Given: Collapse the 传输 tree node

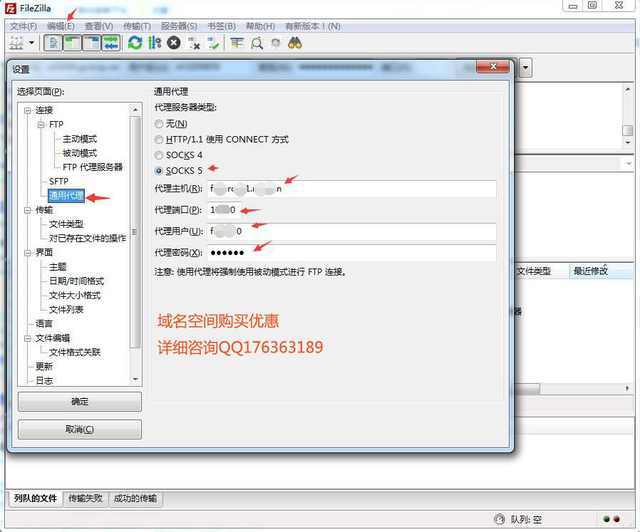Looking at the screenshot, I should coord(27,210).
